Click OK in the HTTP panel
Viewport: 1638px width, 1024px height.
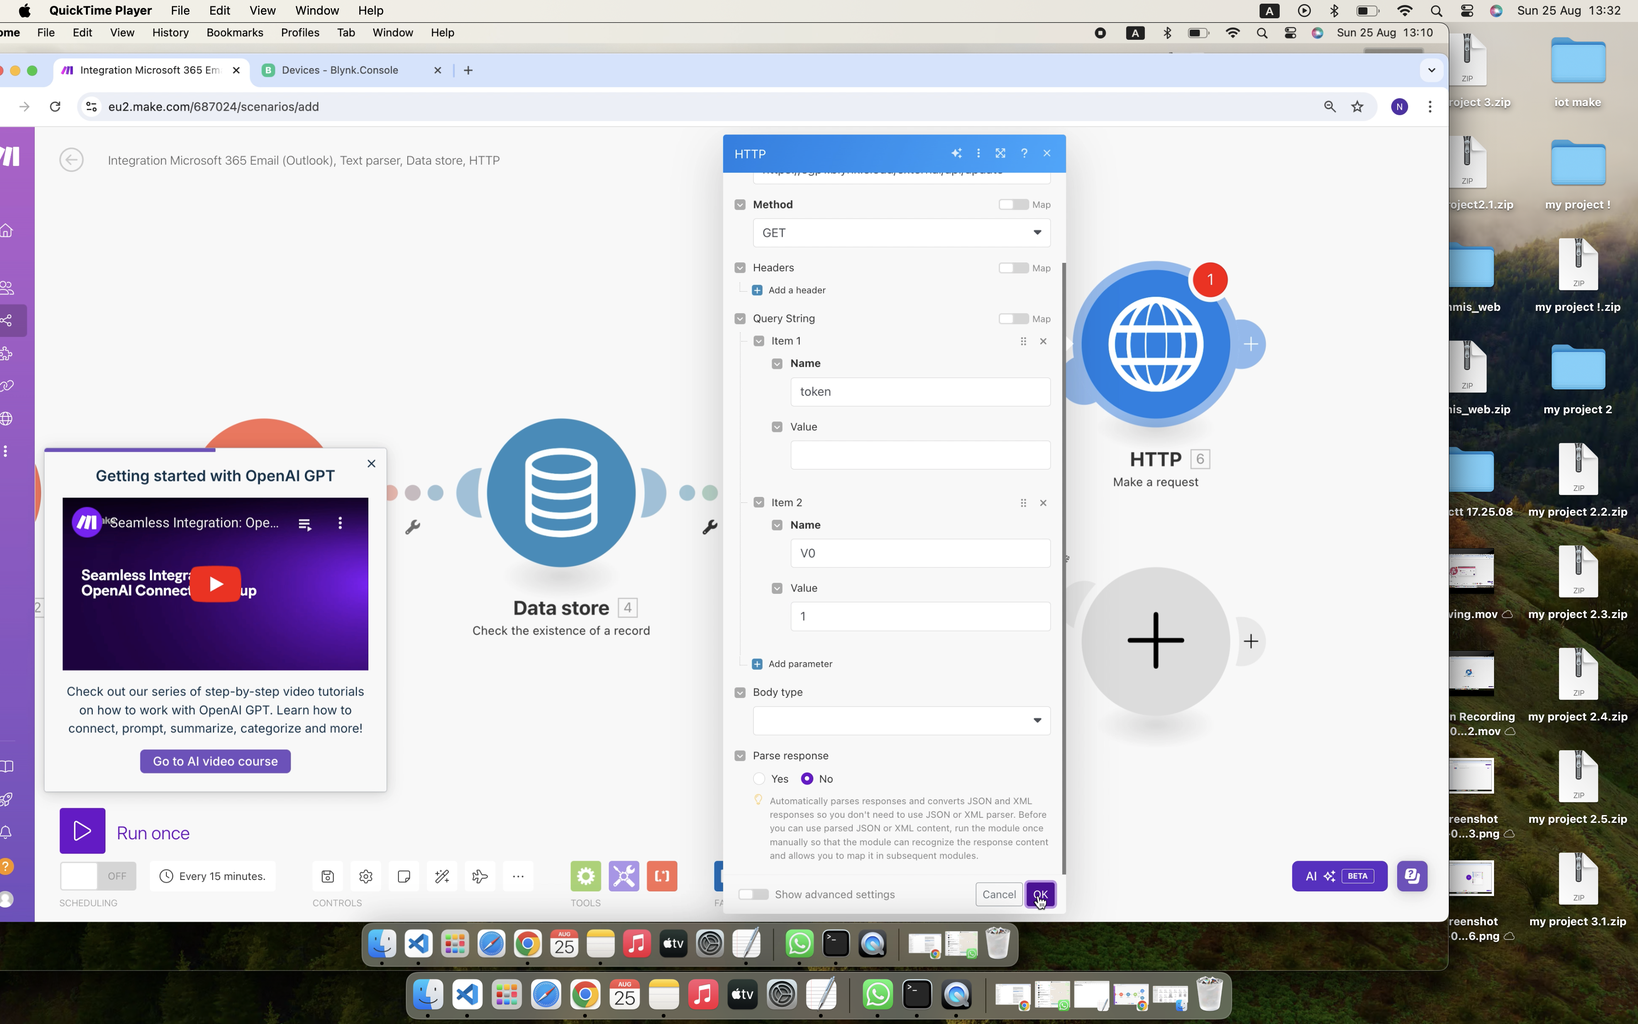pos(1040,894)
